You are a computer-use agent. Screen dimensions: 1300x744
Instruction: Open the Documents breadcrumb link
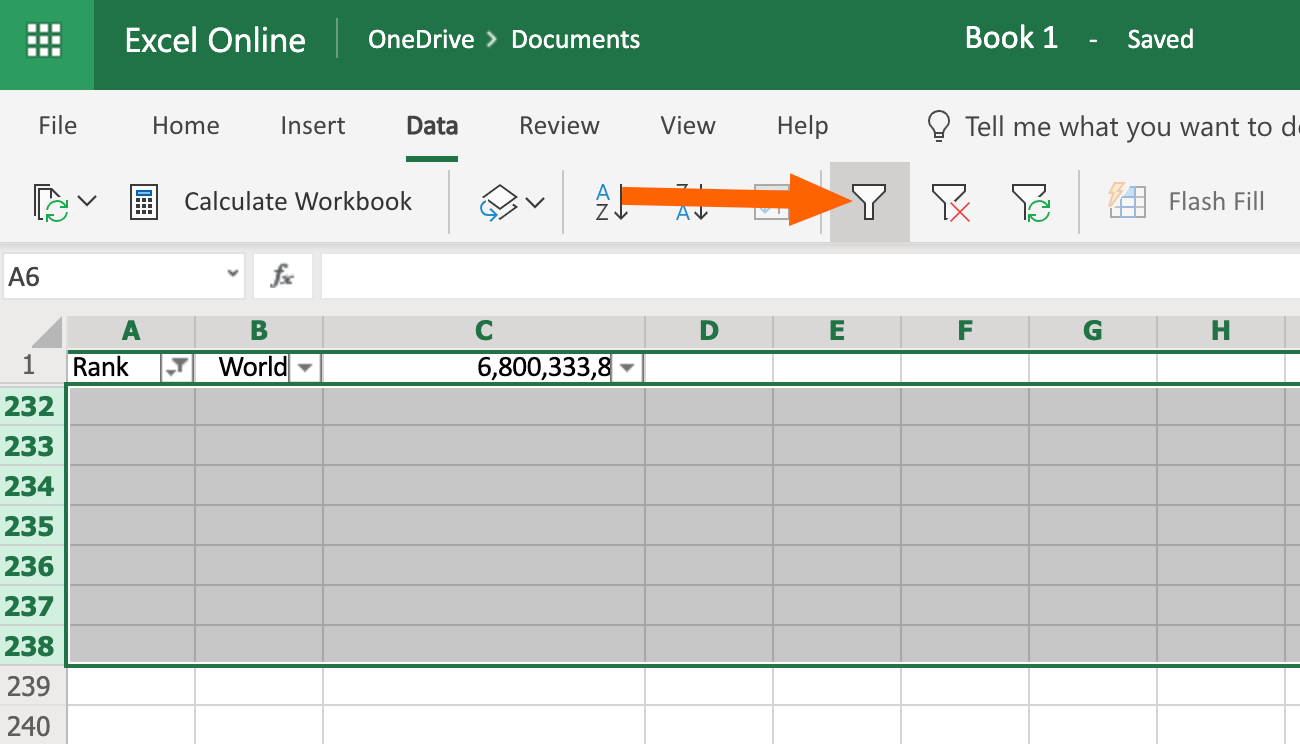(x=575, y=39)
